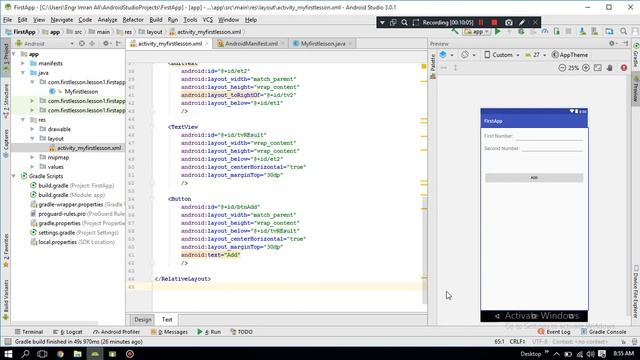Open the SDK Manager download-arrow icon in main toolbar
Screen dimensions: 640x360
582,32
